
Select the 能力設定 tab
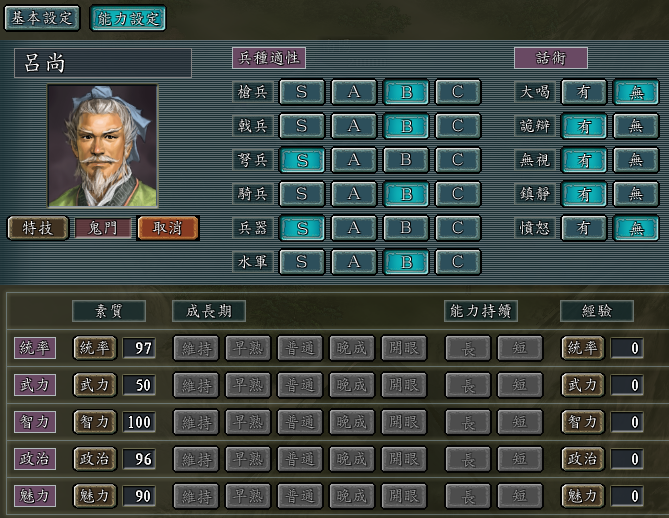(x=128, y=18)
